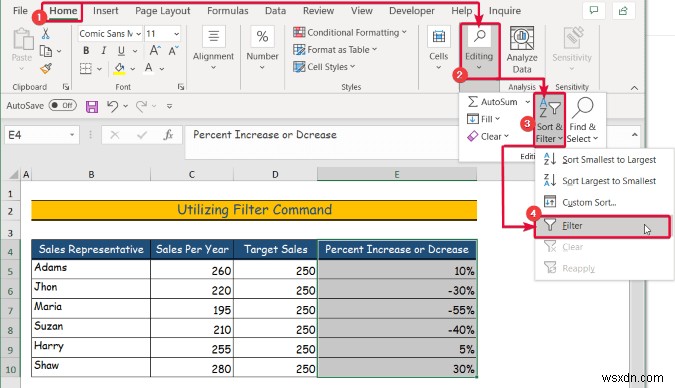This screenshot has width=675, height=388.
Task: Switch to the Insert tab
Action: 105,11
